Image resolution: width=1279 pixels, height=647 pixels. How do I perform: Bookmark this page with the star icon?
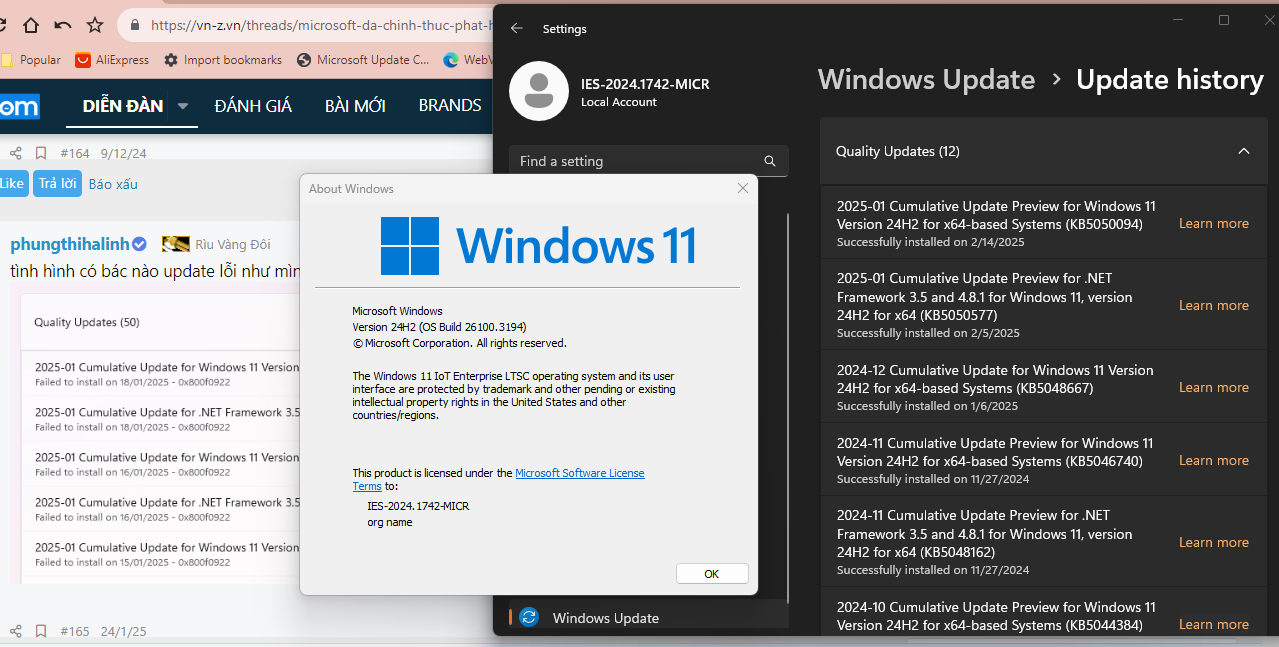(x=95, y=25)
